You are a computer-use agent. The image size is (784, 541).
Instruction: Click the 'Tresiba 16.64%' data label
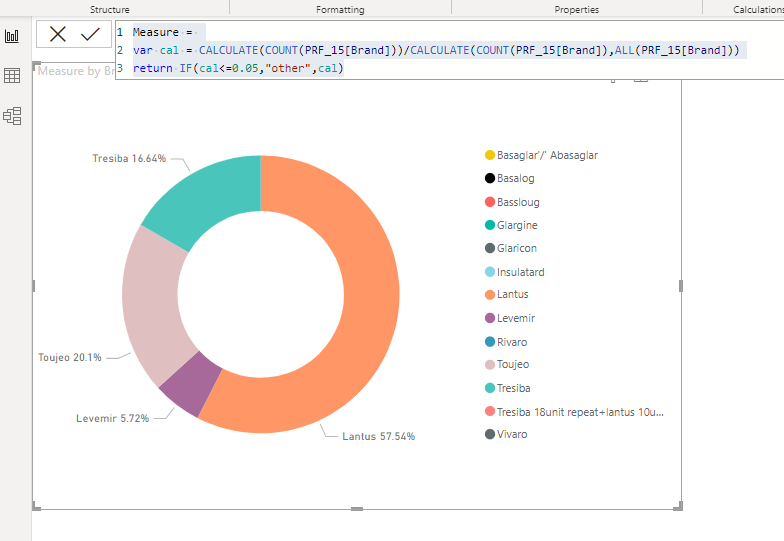(129, 158)
